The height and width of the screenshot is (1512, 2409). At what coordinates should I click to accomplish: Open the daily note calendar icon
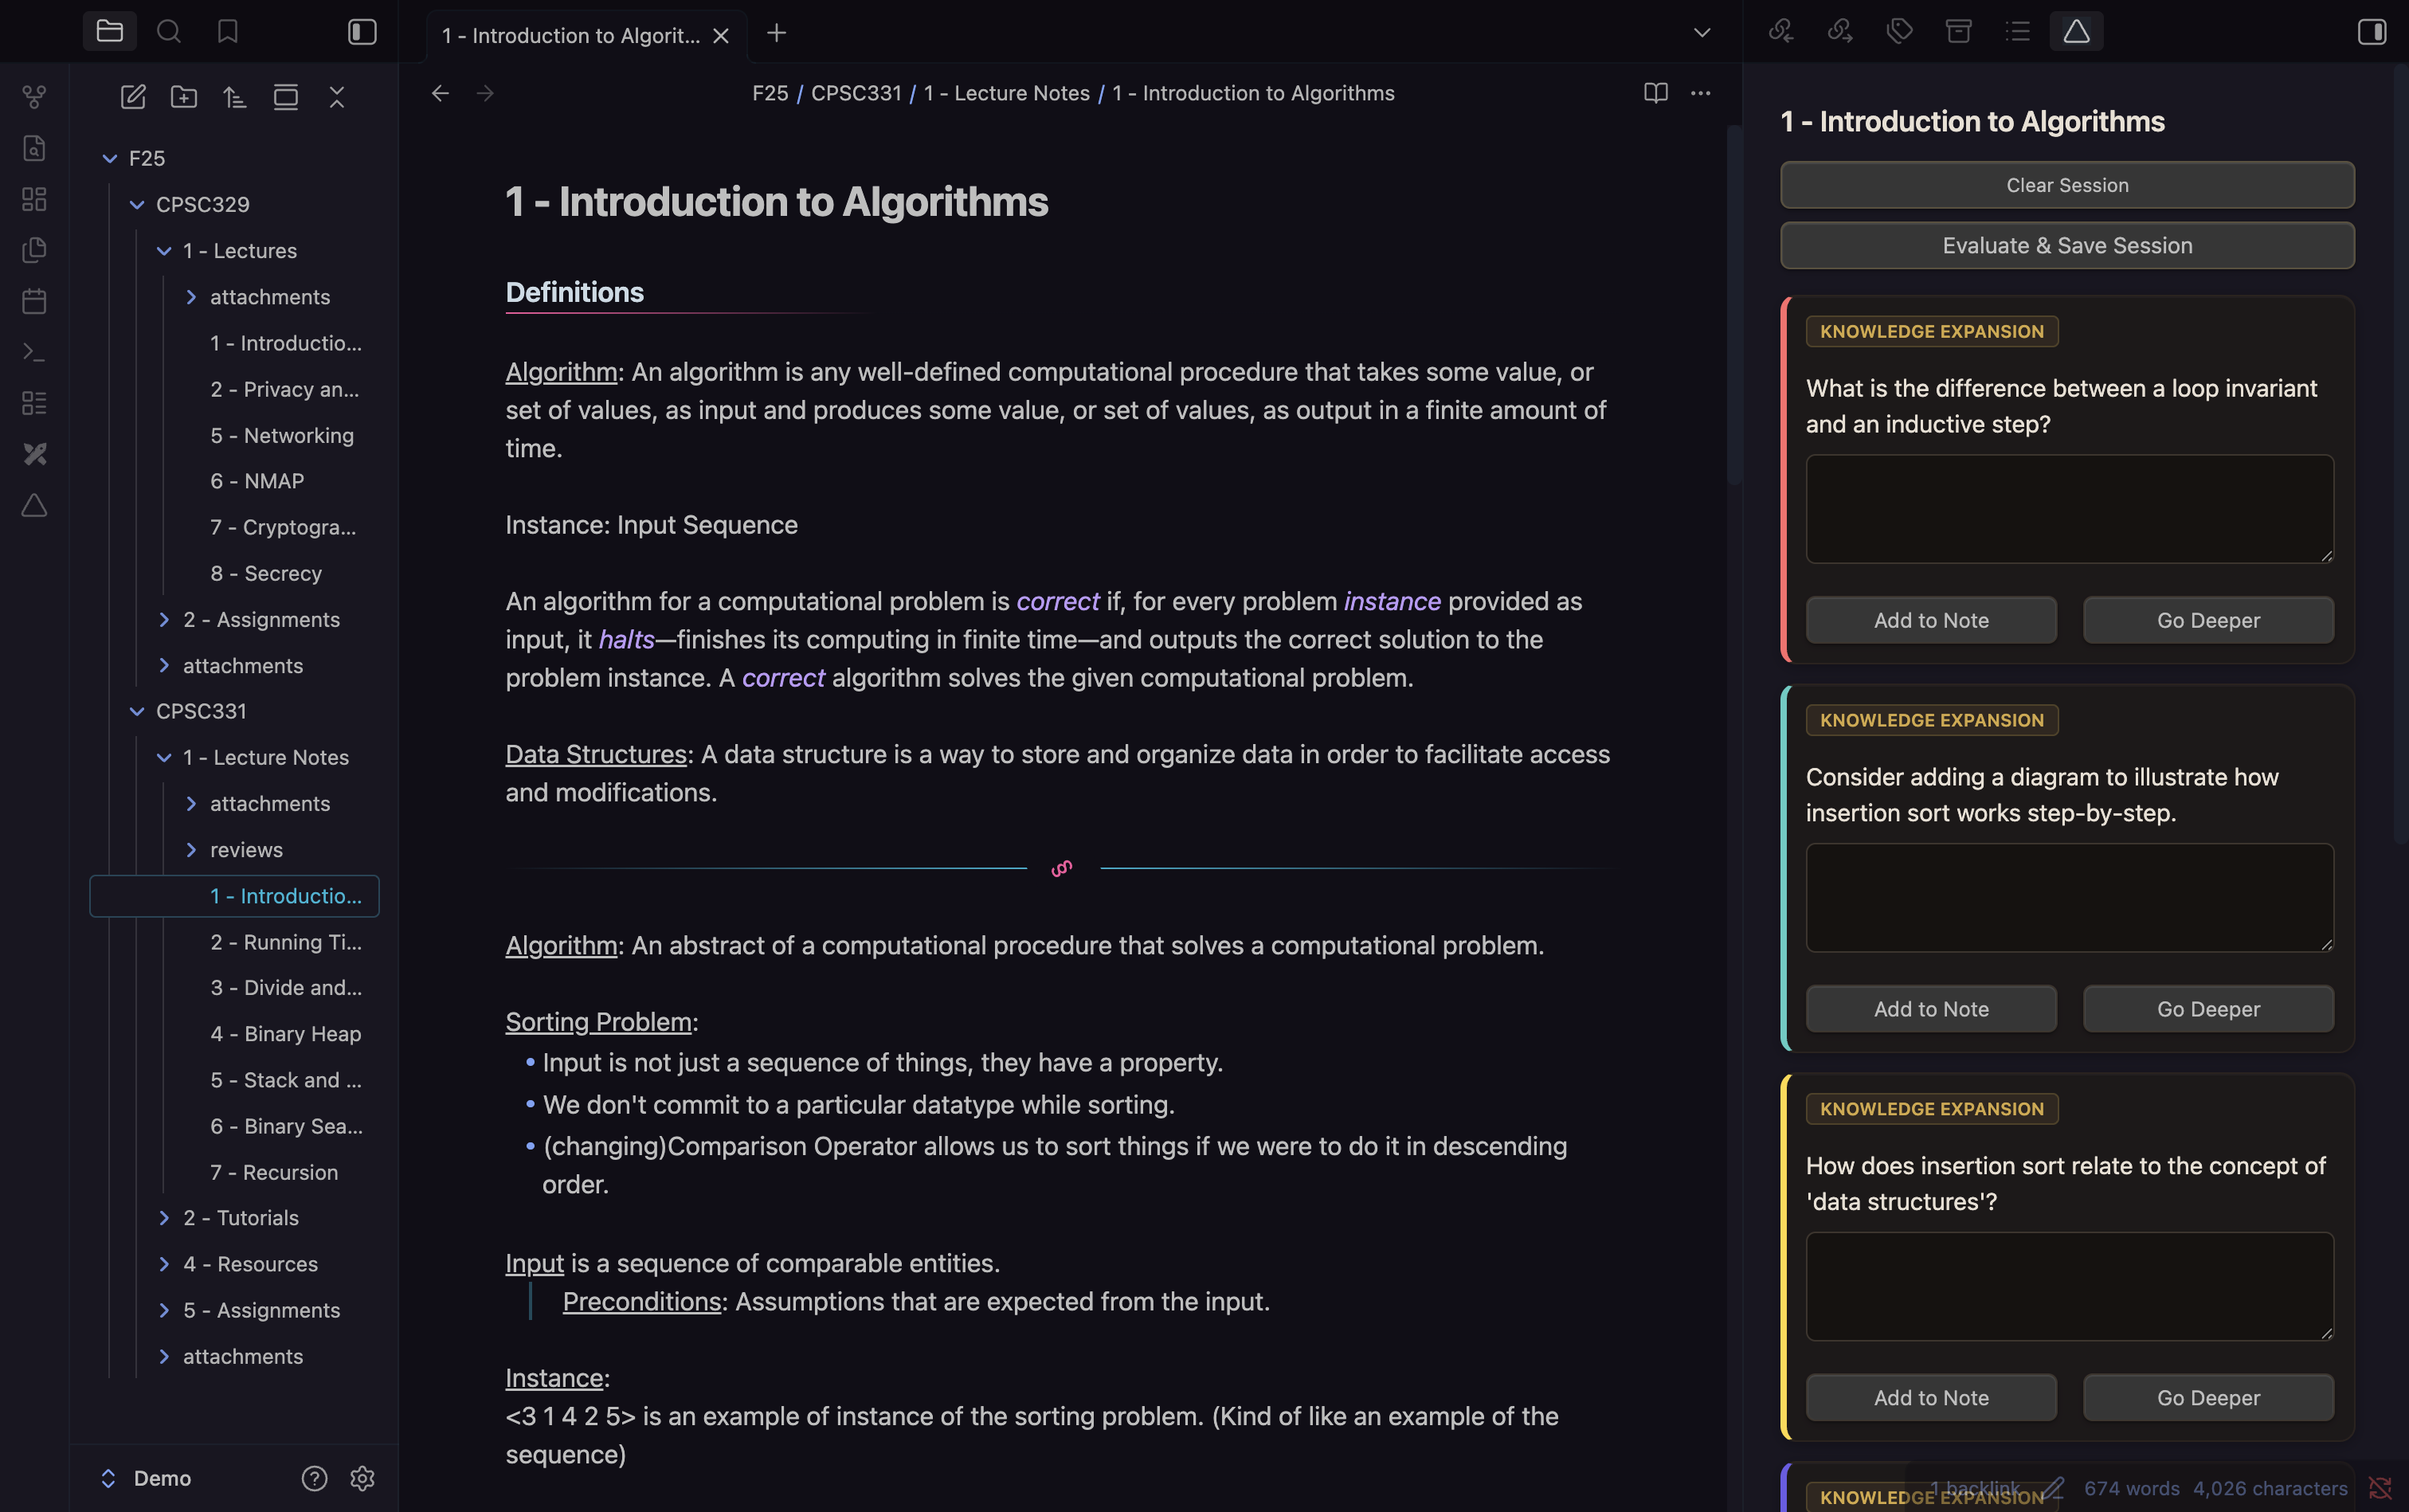(x=34, y=301)
